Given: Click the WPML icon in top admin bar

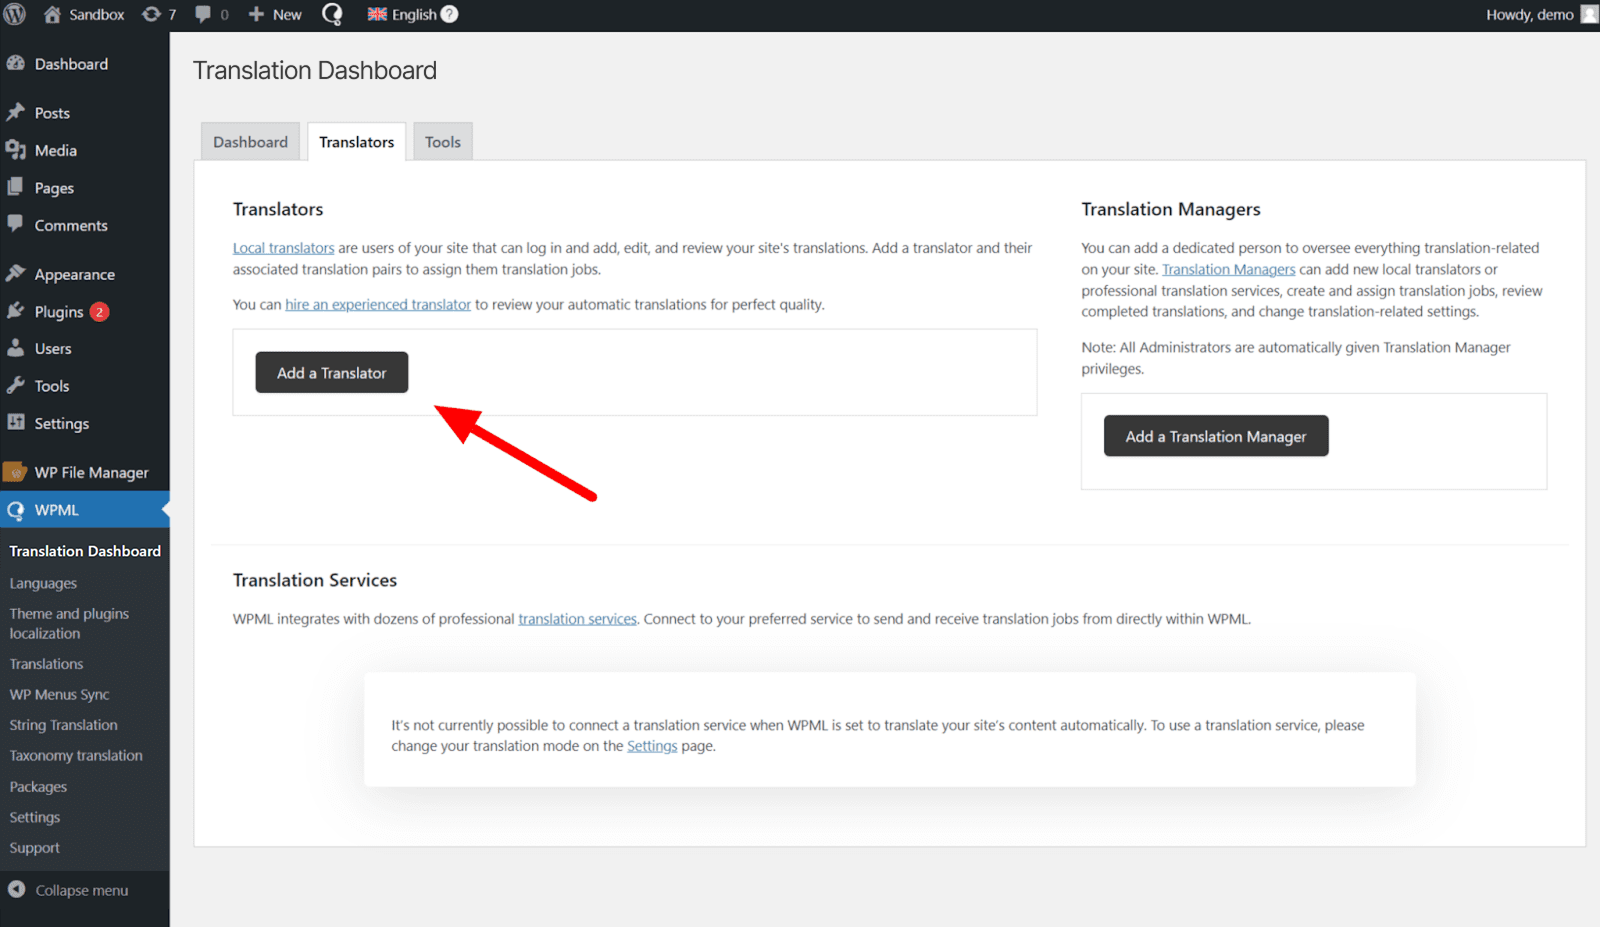Looking at the screenshot, I should [x=332, y=14].
